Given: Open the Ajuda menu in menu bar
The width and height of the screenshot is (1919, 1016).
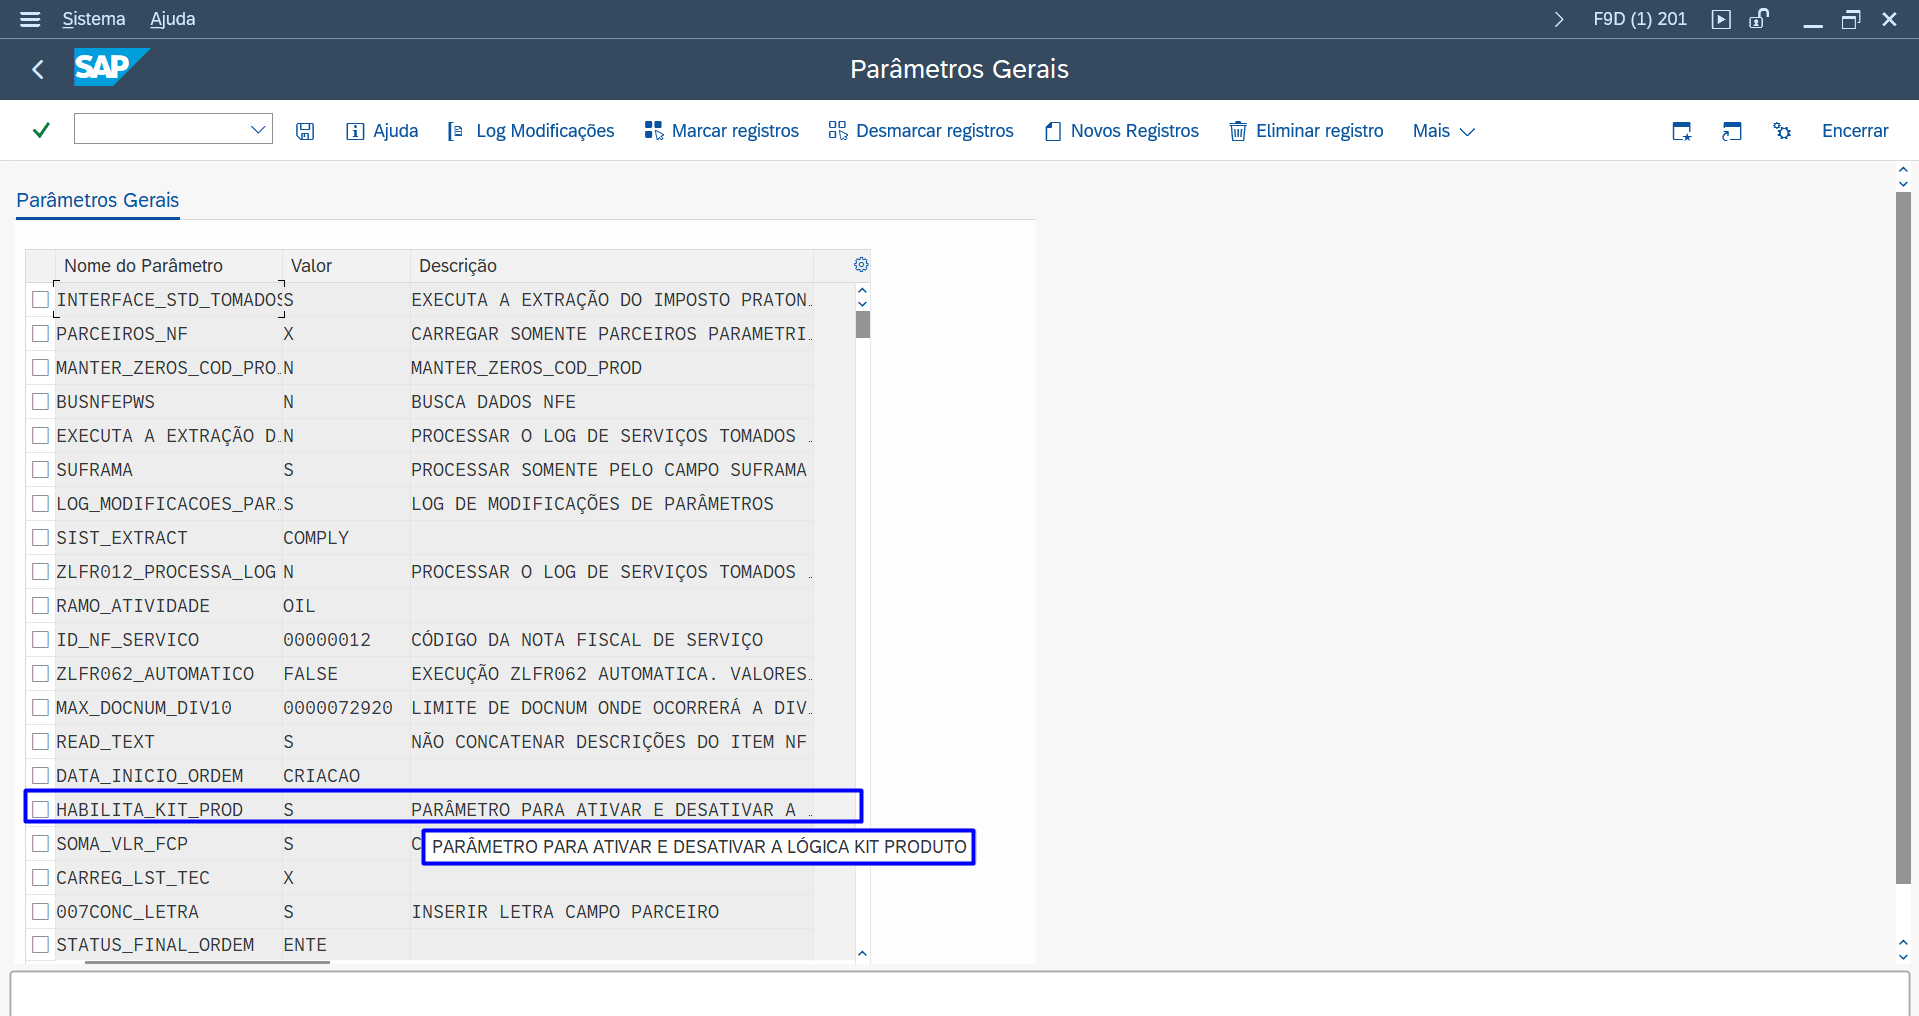Looking at the screenshot, I should pos(173,19).
